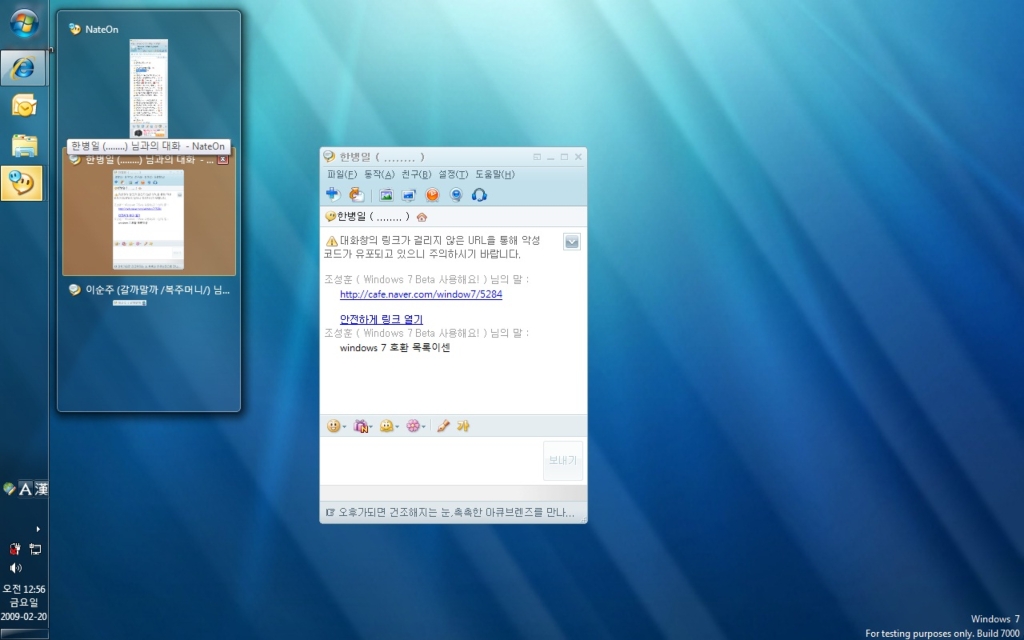Open the pink flower dropdown
The image size is (1024, 640).
415,426
